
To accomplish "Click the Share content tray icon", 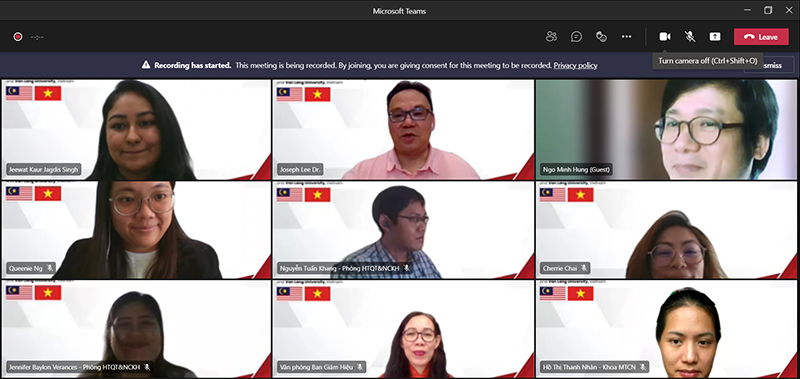I will point(715,37).
